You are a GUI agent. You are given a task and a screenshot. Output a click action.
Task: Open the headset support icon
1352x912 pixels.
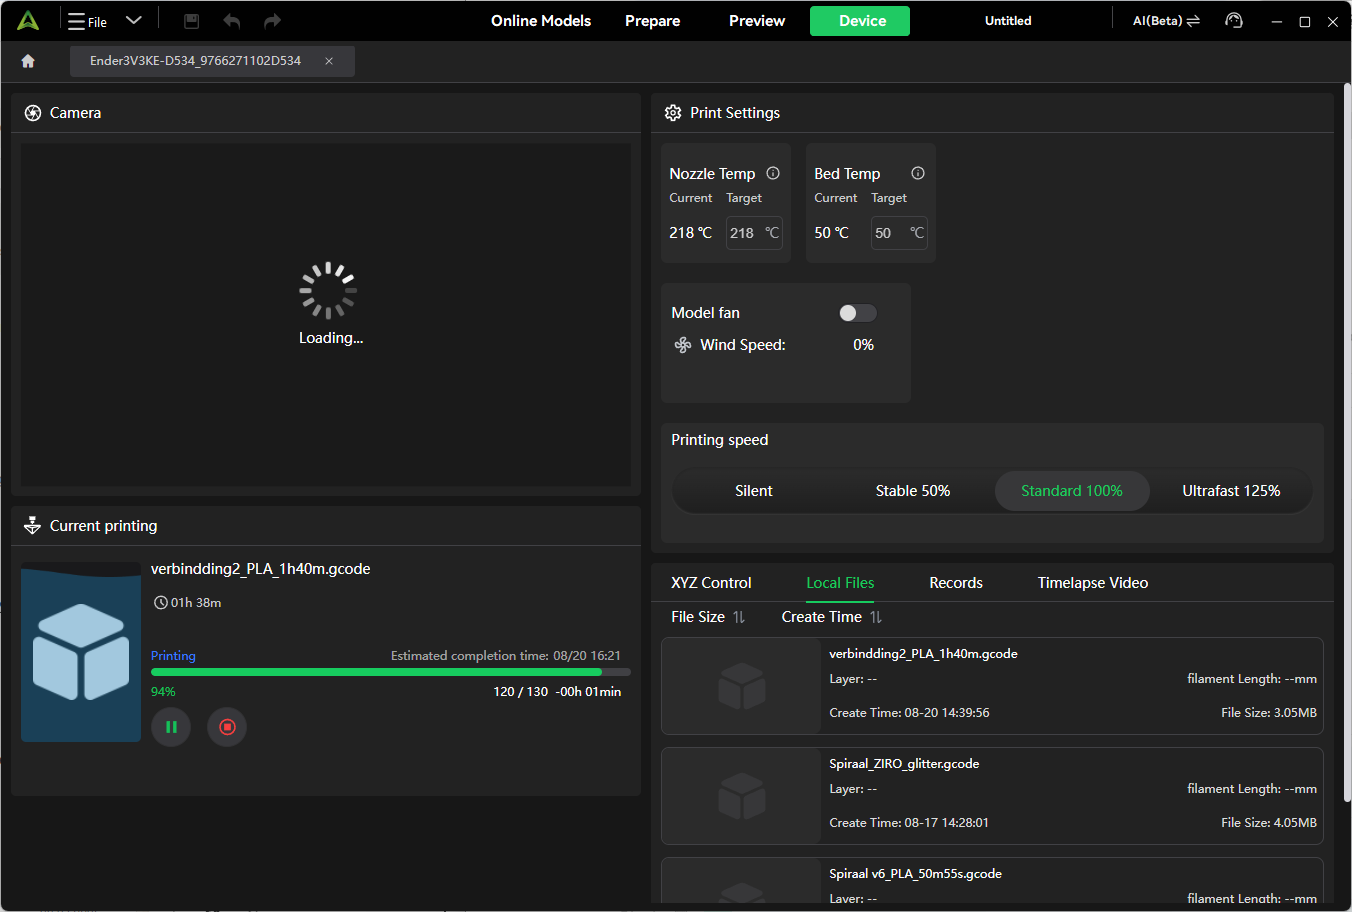(x=1234, y=21)
